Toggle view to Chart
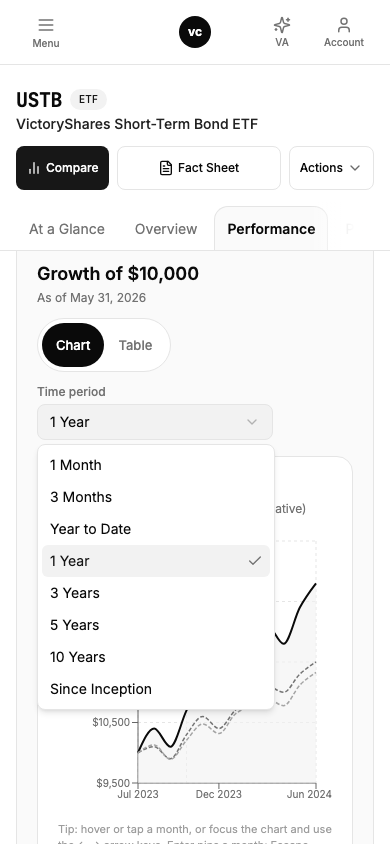The height and width of the screenshot is (844, 390). pyautogui.click(x=73, y=345)
